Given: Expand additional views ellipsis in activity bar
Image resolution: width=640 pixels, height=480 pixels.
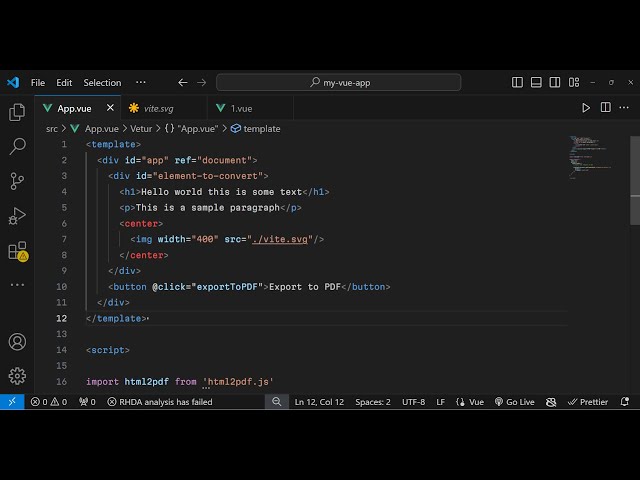Looking at the screenshot, I should click(17, 285).
